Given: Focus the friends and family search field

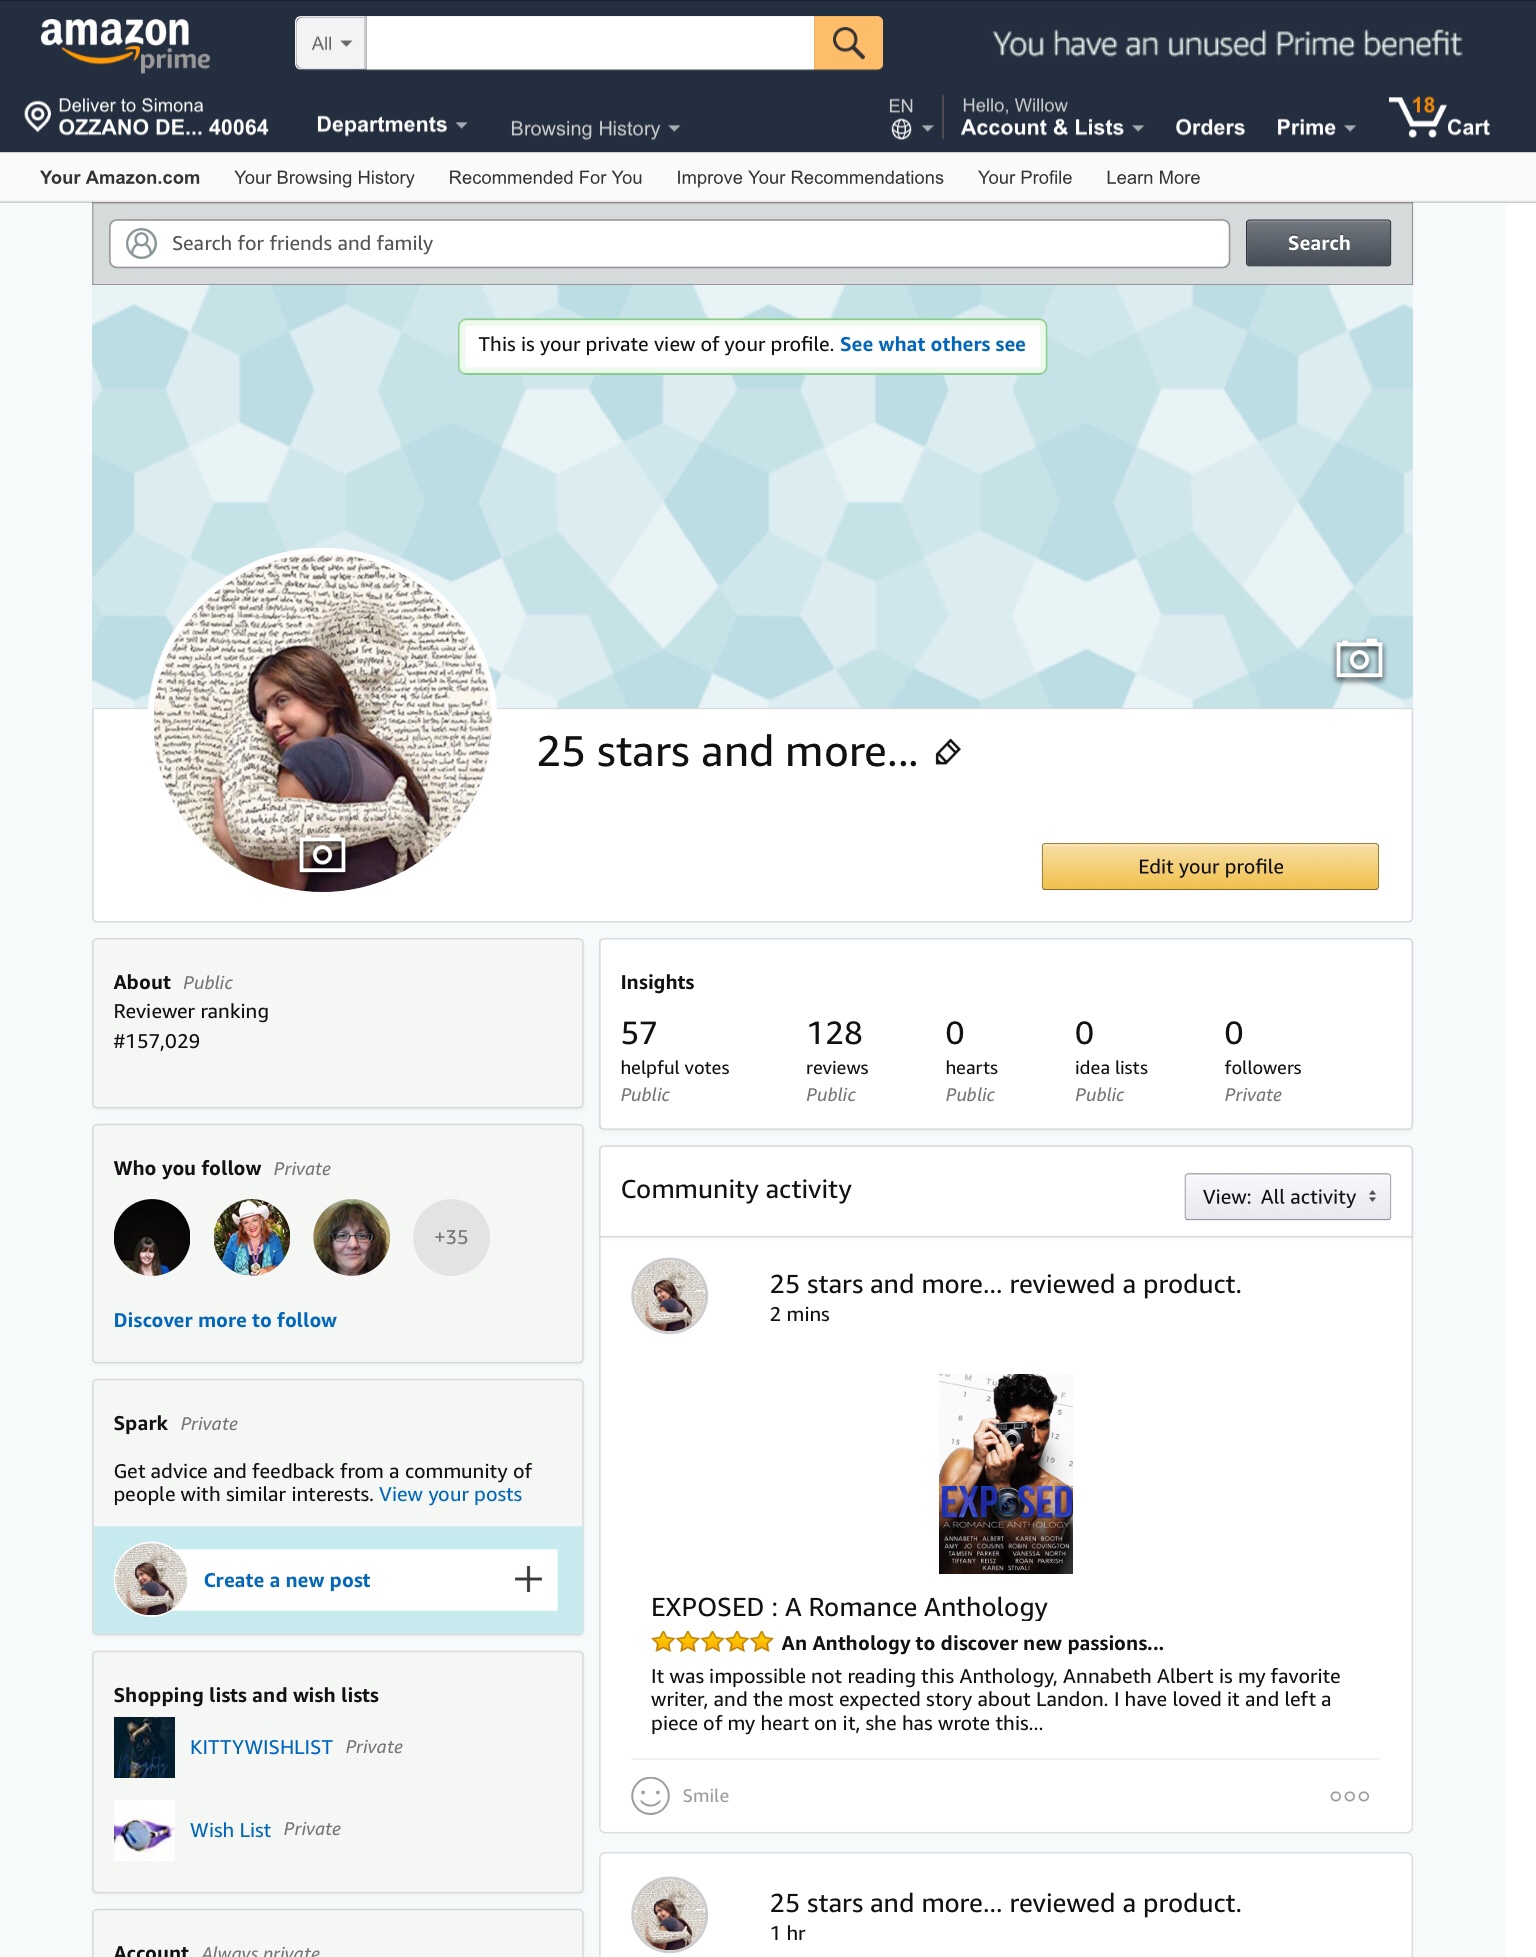Looking at the screenshot, I should (669, 243).
